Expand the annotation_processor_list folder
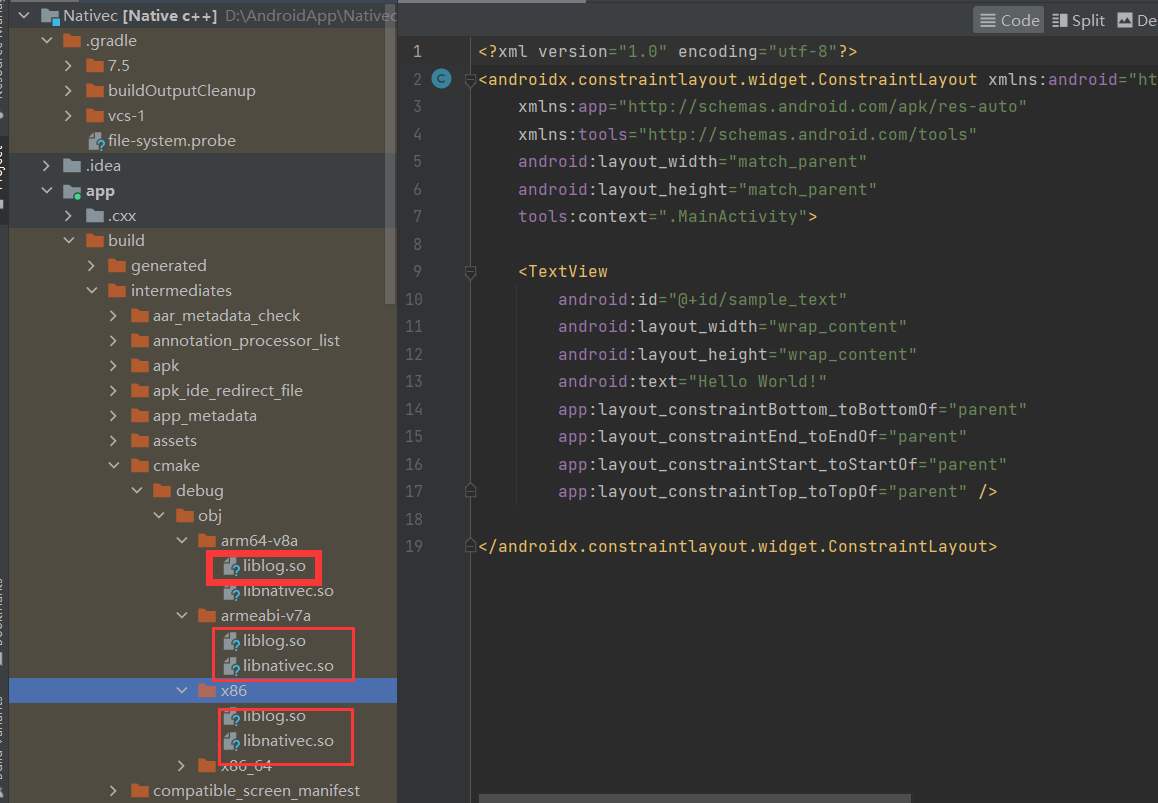Screen dimensions: 1158x803 point(114,341)
